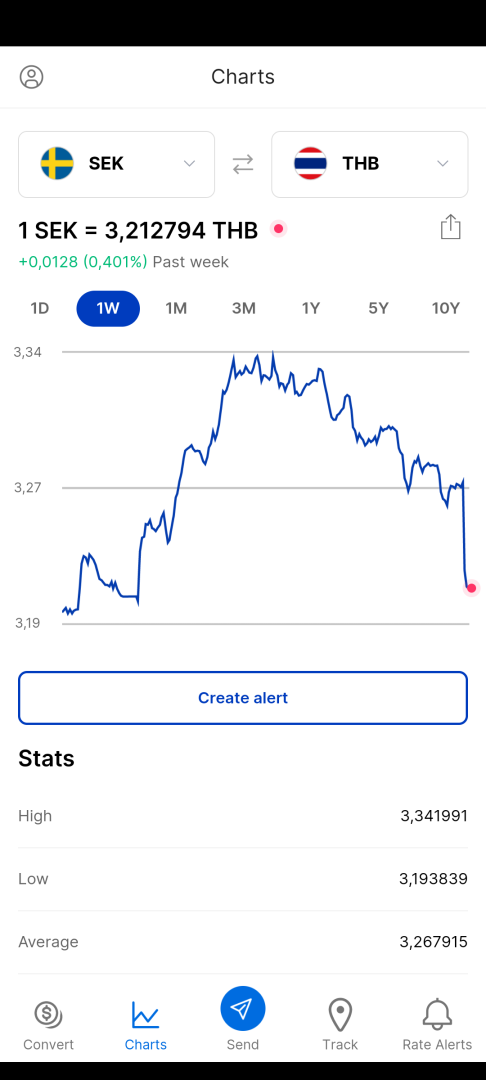Switch to the 10Y range tab
The height and width of the screenshot is (1080, 486).
(x=445, y=309)
